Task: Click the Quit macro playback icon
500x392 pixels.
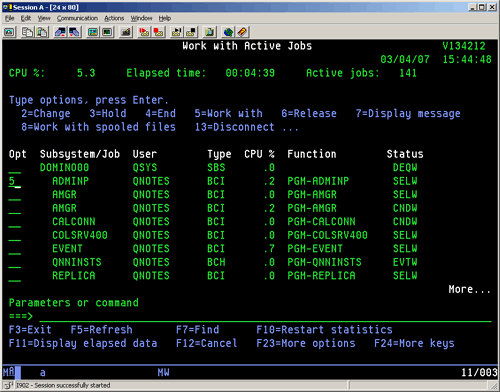Action: tap(191, 32)
